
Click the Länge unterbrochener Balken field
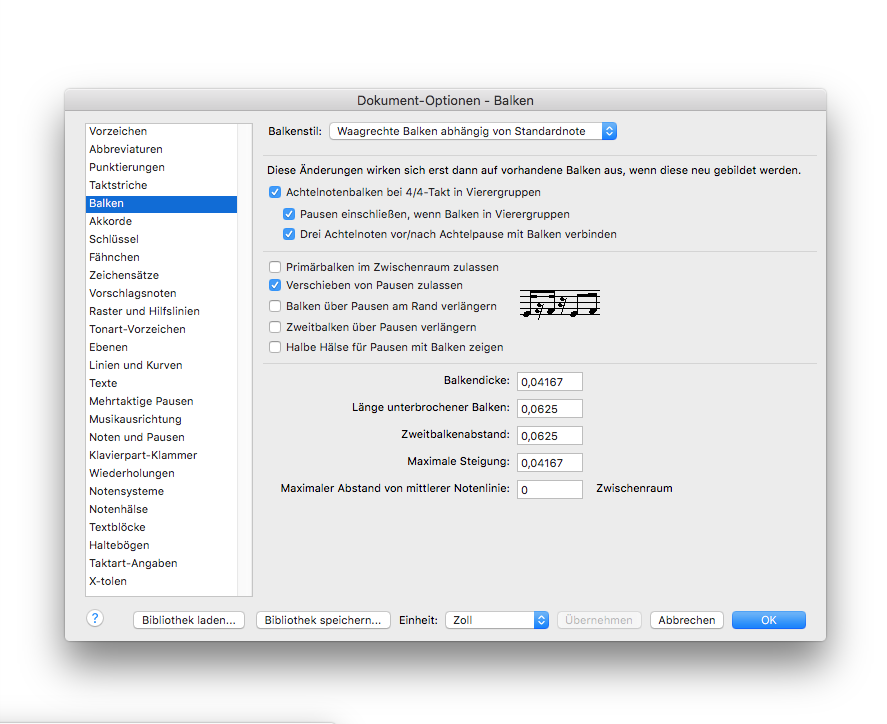tap(550, 409)
